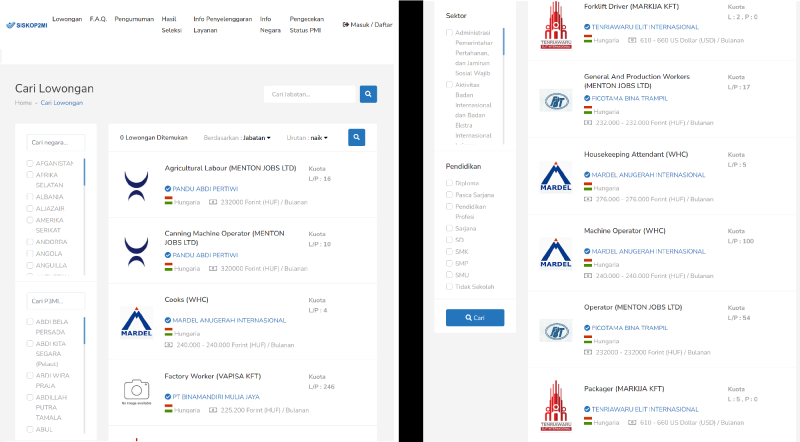The height and width of the screenshot is (442, 800).
Task: Click Masuk / Daftar login icon
Action: [x=345, y=24]
